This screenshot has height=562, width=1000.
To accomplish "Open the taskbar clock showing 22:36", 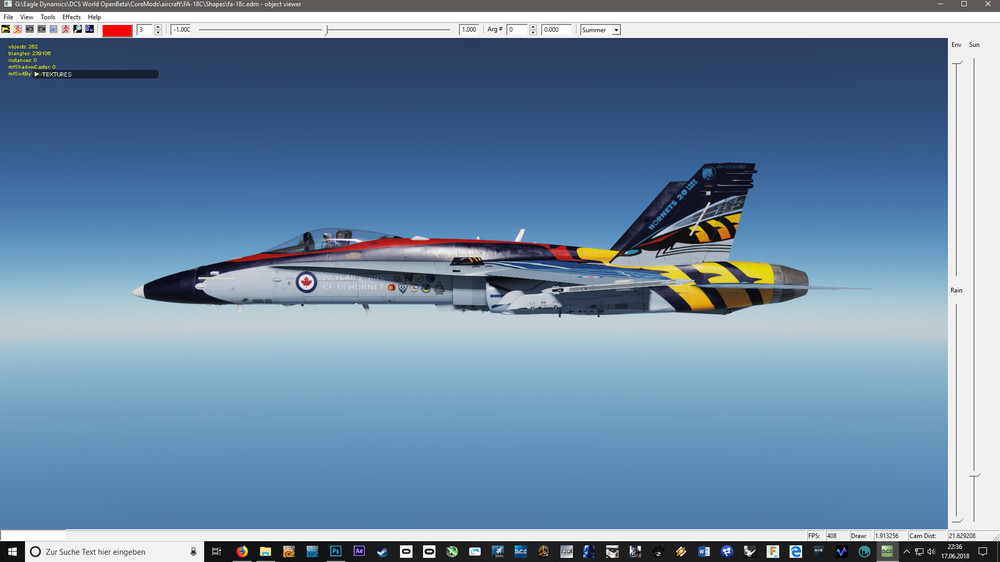I will pyautogui.click(x=955, y=552).
